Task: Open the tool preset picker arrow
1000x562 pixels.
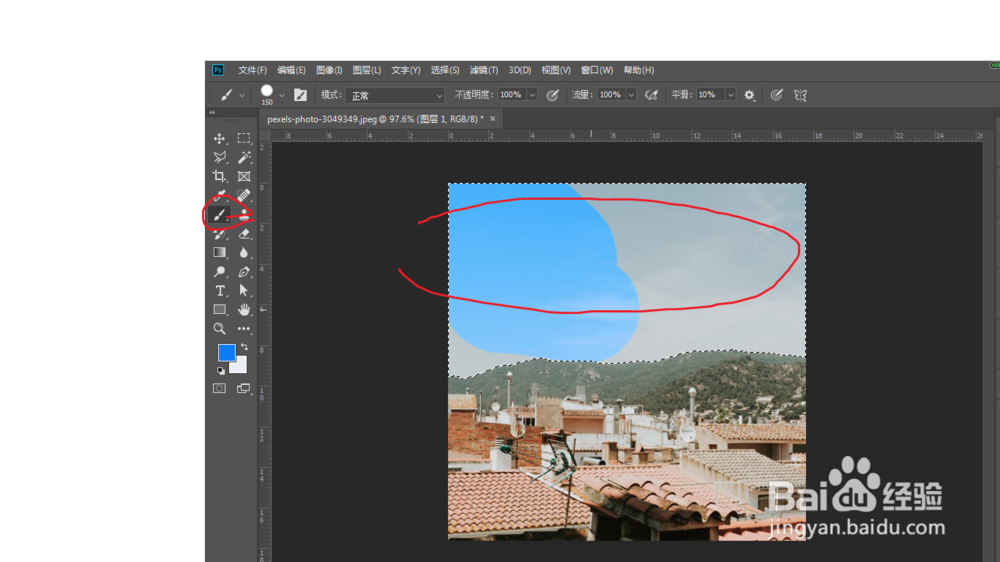Action: point(242,95)
